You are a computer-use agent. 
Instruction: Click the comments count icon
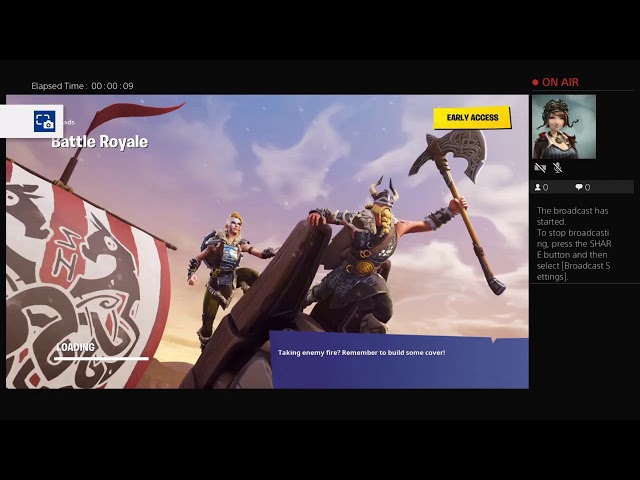(579, 187)
